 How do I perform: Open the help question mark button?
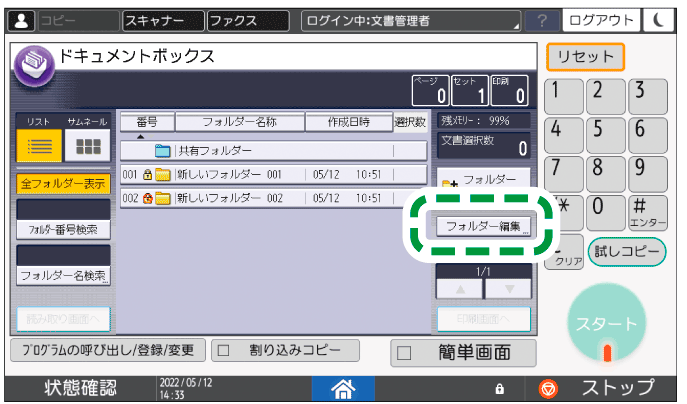point(542,21)
